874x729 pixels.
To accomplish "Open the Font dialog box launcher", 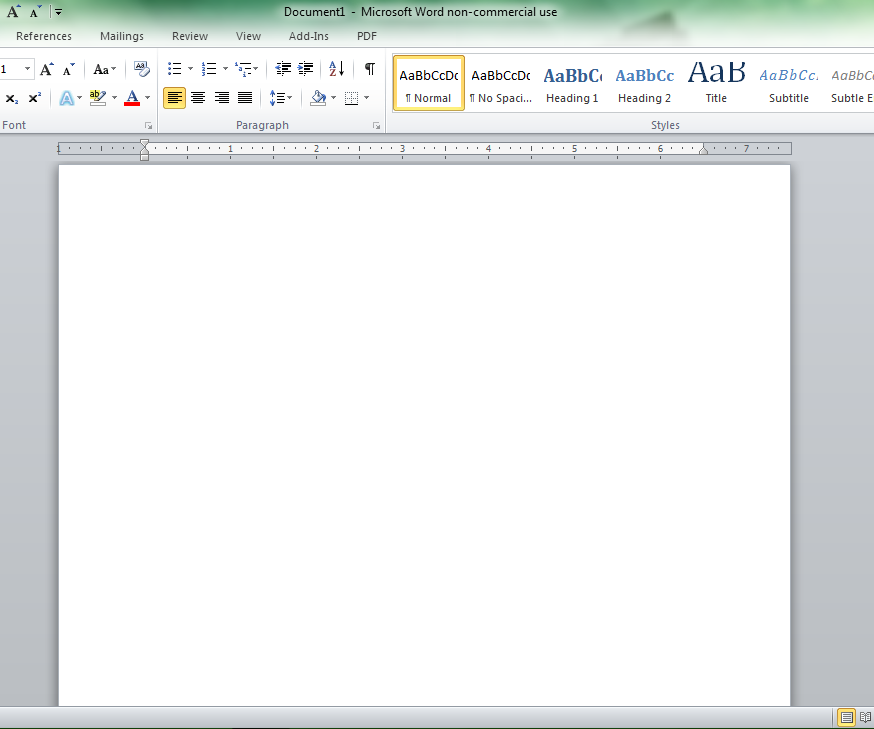I will [148, 124].
